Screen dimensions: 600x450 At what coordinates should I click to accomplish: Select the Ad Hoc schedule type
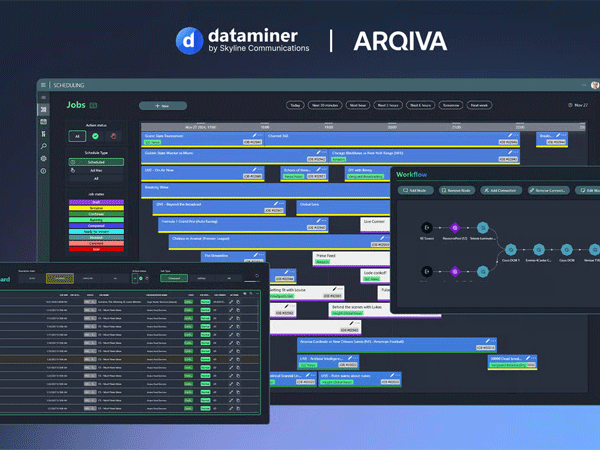[x=96, y=171]
